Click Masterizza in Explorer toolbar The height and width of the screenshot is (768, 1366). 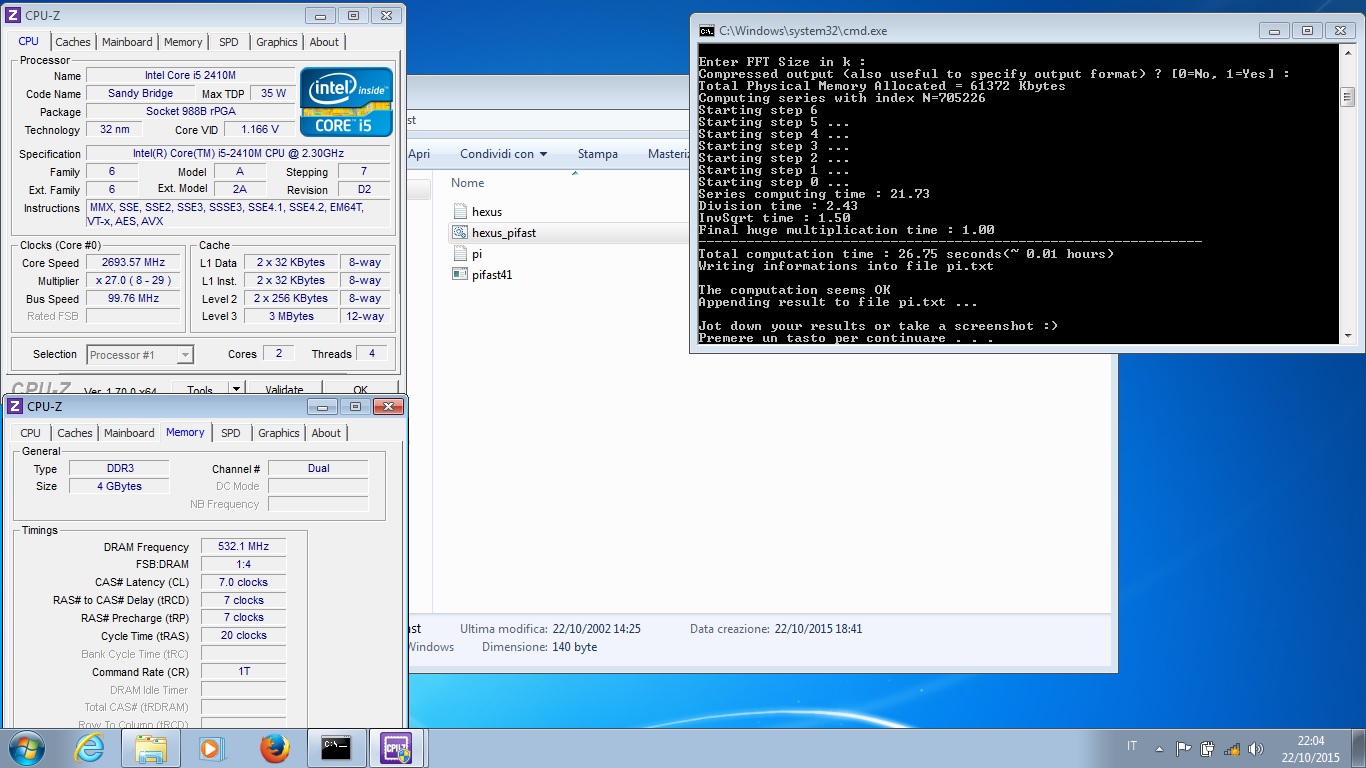(x=668, y=154)
